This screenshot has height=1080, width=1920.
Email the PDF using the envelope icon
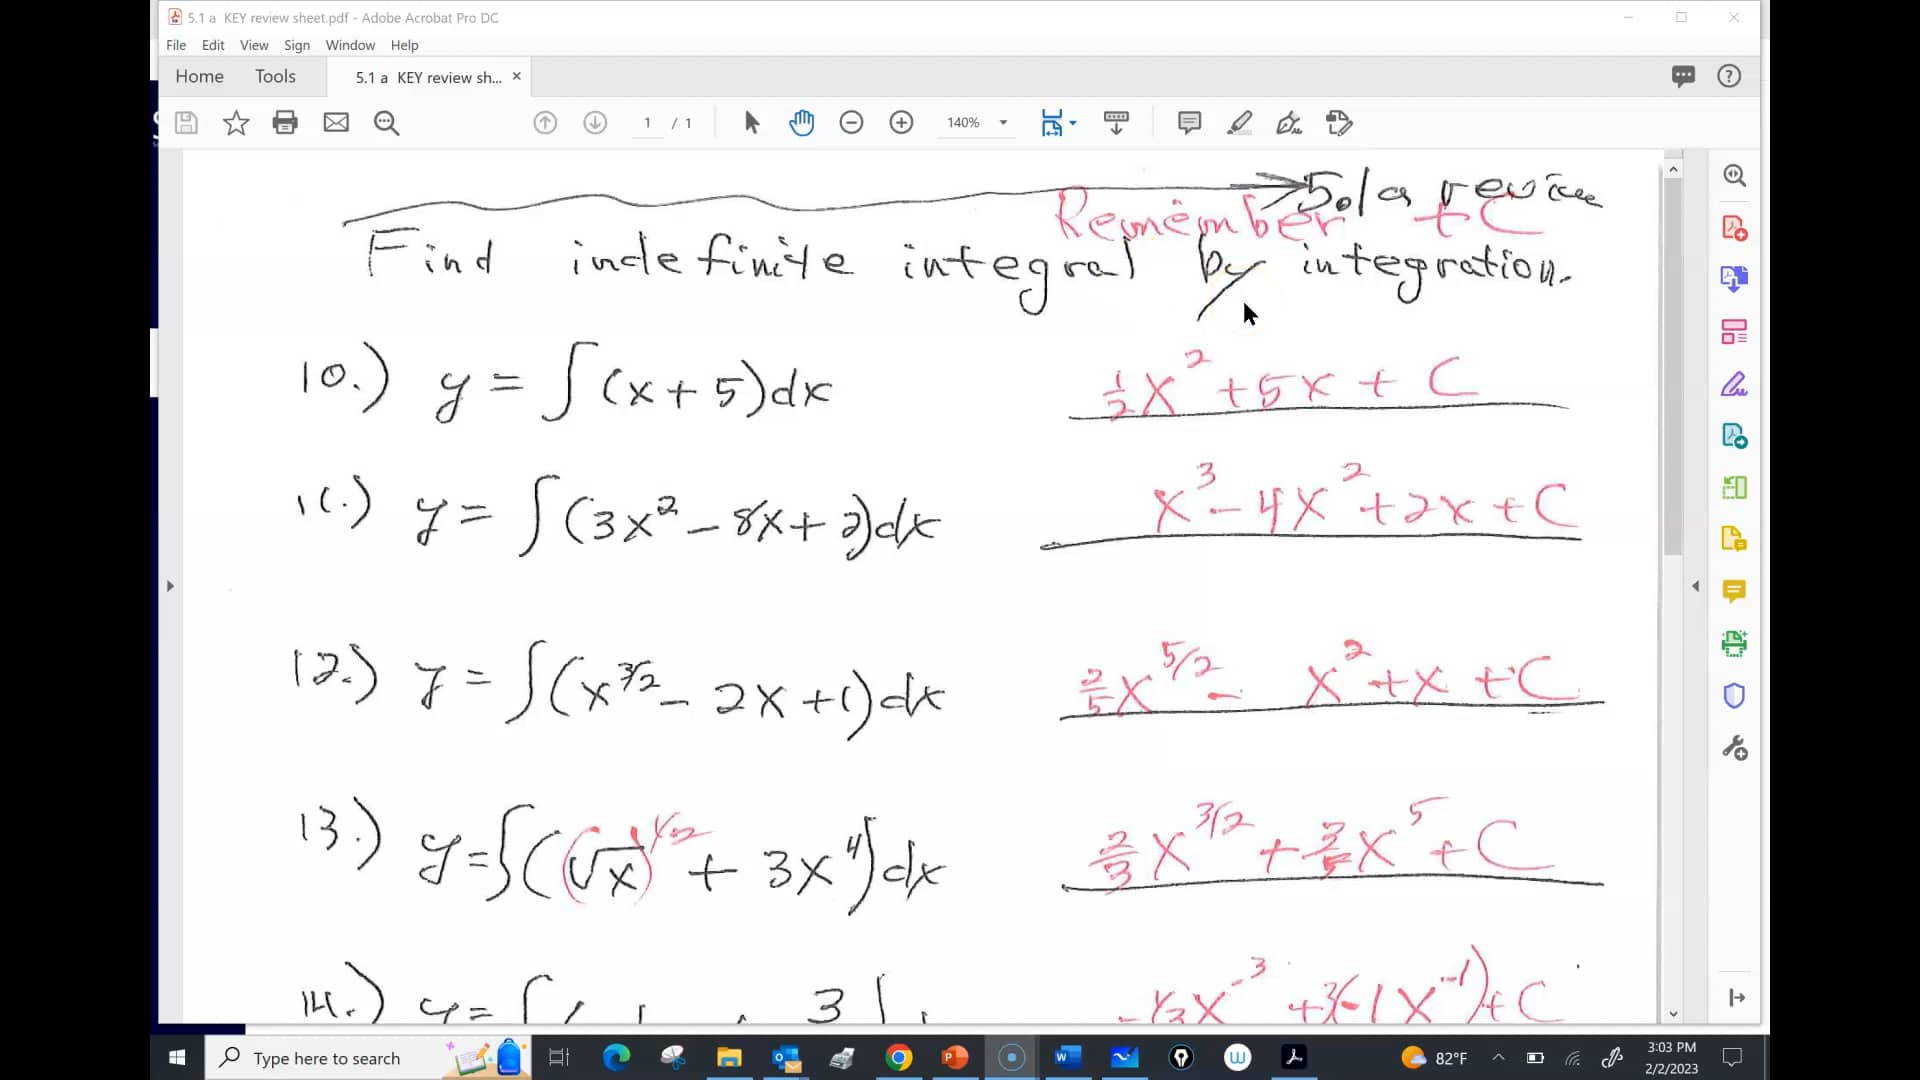click(335, 122)
